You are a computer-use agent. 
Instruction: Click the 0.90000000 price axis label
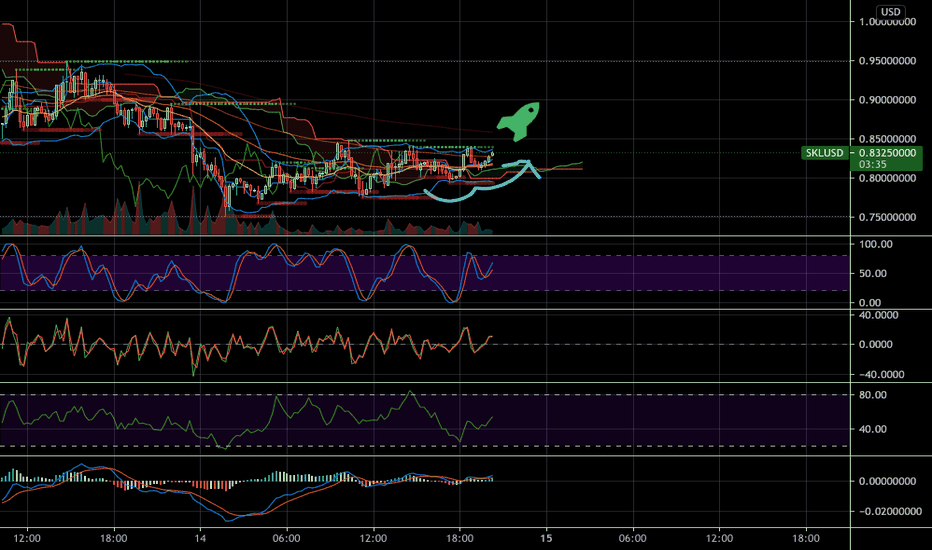887,100
